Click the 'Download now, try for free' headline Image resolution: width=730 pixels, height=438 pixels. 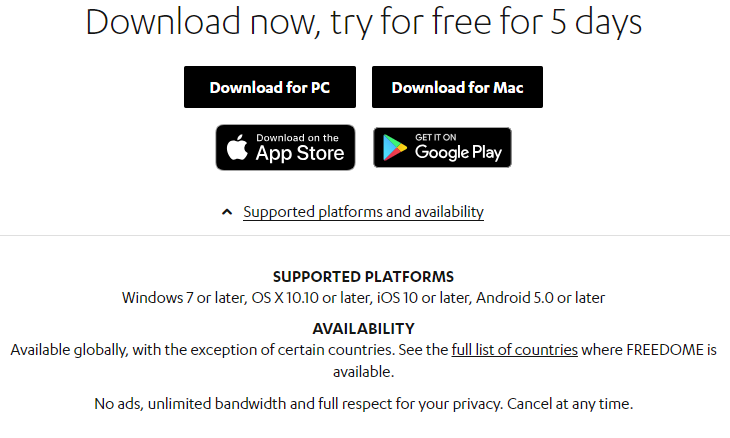pyautogui.click(x=364, y=21)
